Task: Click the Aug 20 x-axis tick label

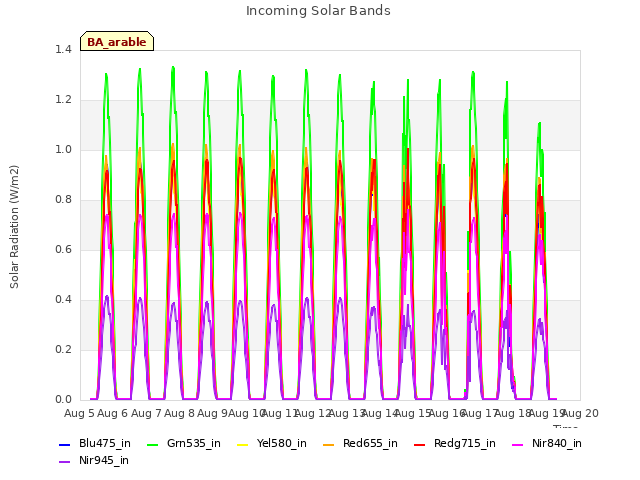Action: tap(580, 413)
